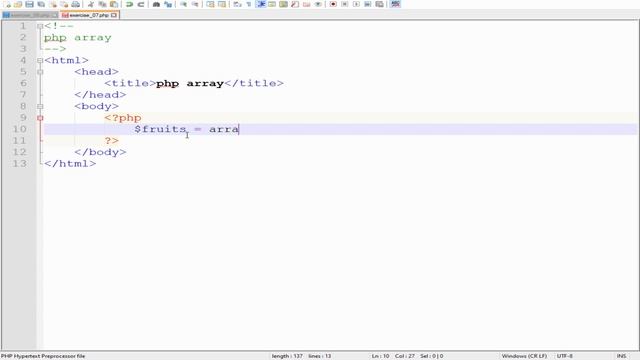
Task: Click the closing </html> tag
Action: [70, 164]
